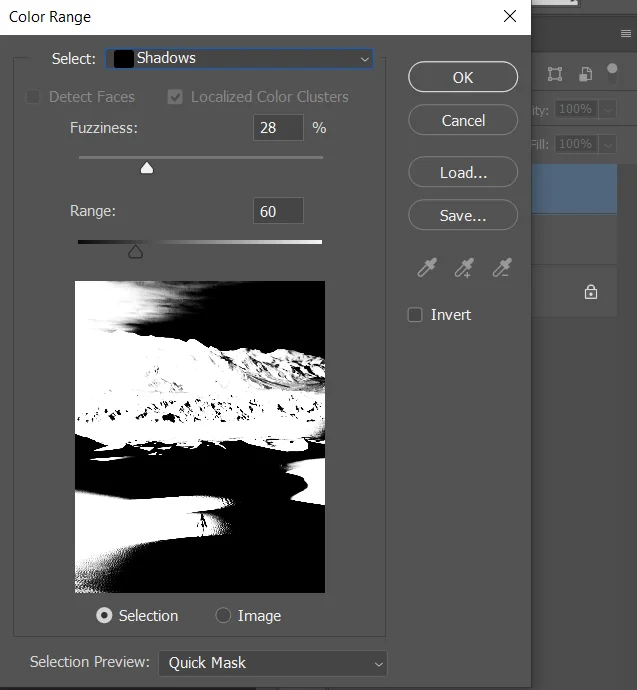Click the smart object filter icon
The image size is (637, 690).
pos(585,74)
